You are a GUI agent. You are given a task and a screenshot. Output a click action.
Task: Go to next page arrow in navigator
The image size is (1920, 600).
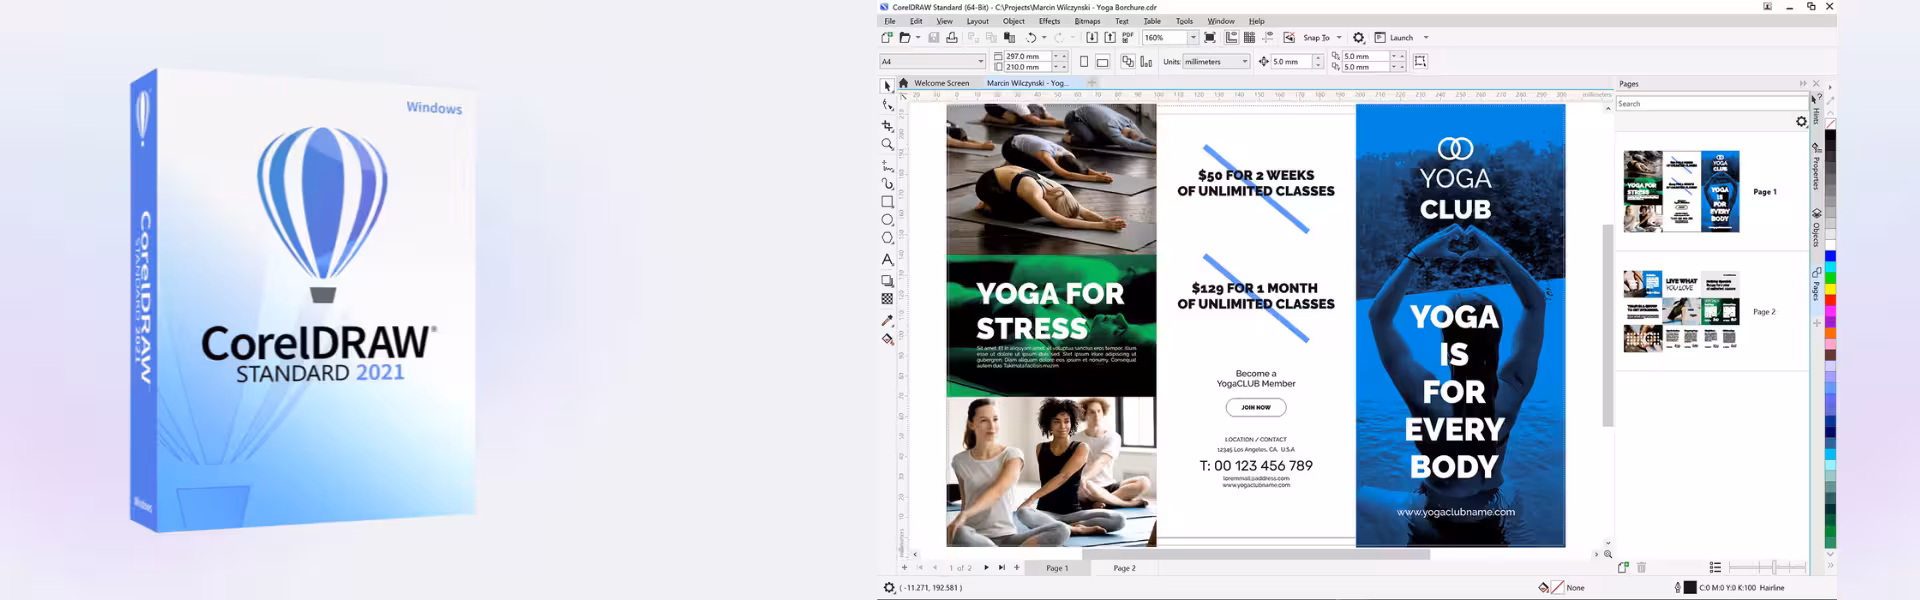[x=986, y=567]
